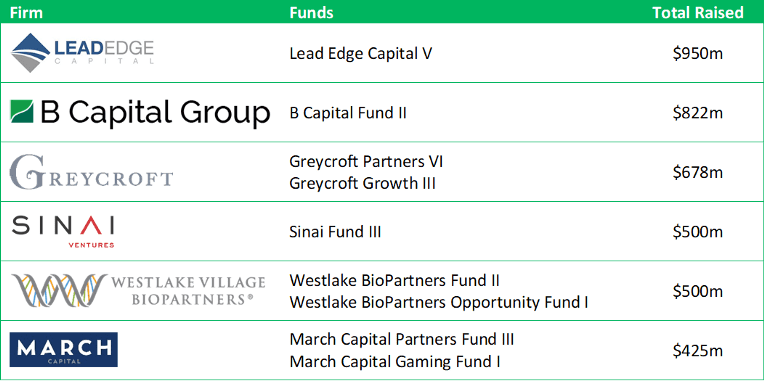Click the B Capital Fund II text
764x383 pixels.
point(348,113)
